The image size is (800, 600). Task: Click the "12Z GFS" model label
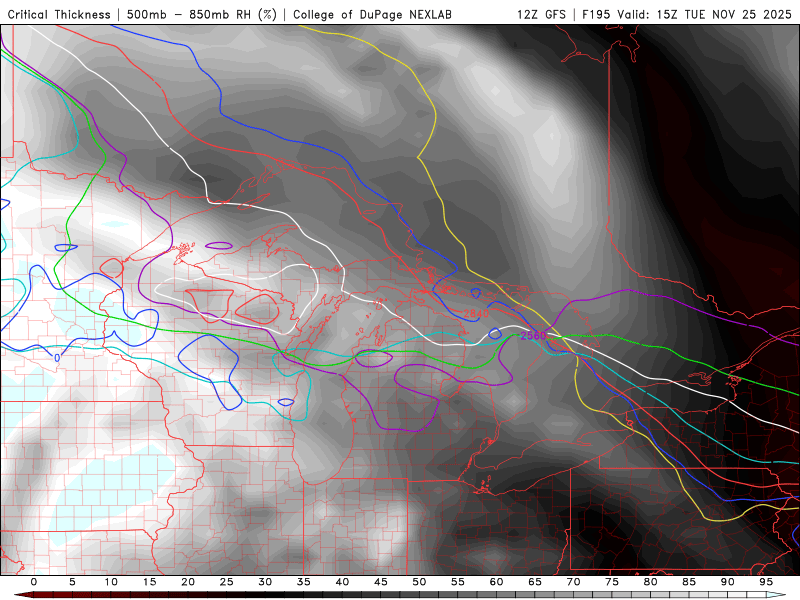[x=541, y=14]
